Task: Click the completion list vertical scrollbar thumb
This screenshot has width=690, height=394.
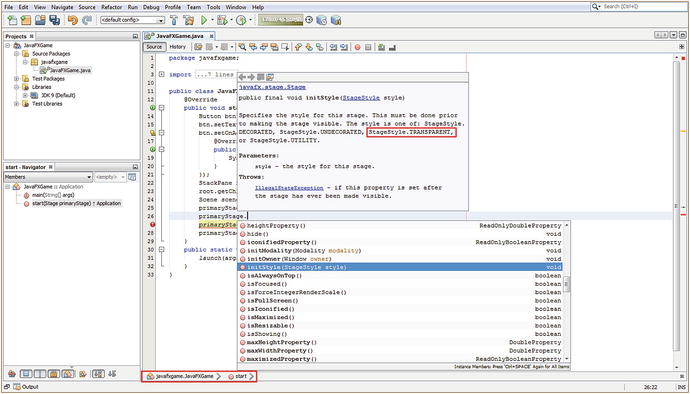Action: click(x=566, y=284)
